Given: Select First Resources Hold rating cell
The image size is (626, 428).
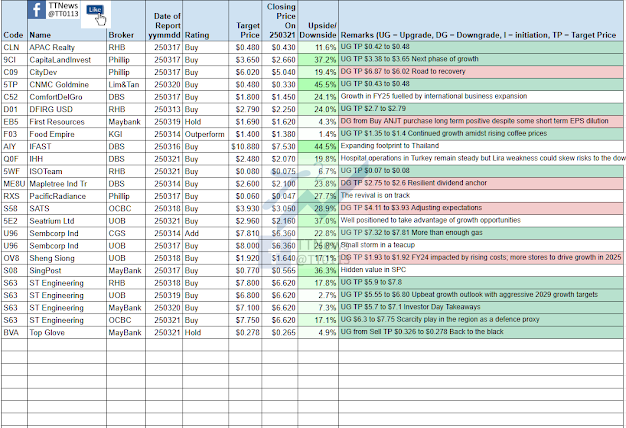Looking at the screenshot, I should 205,122.
